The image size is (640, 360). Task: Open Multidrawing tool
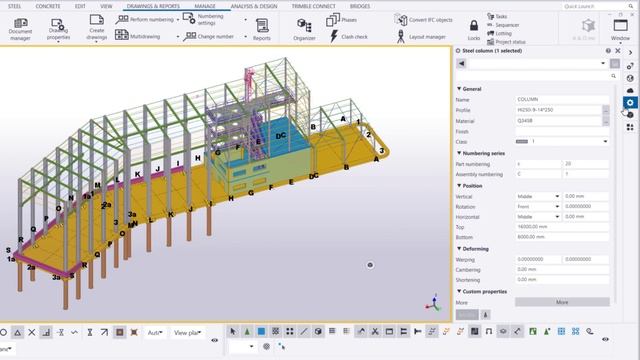[x=138, y=36]
